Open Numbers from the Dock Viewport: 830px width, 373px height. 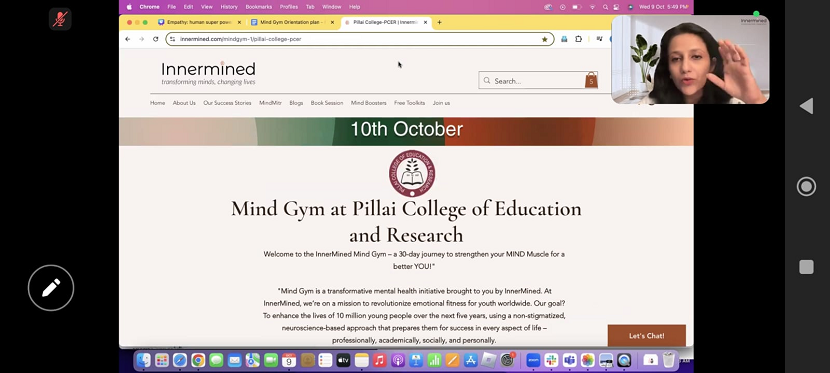tap(434, 360)
